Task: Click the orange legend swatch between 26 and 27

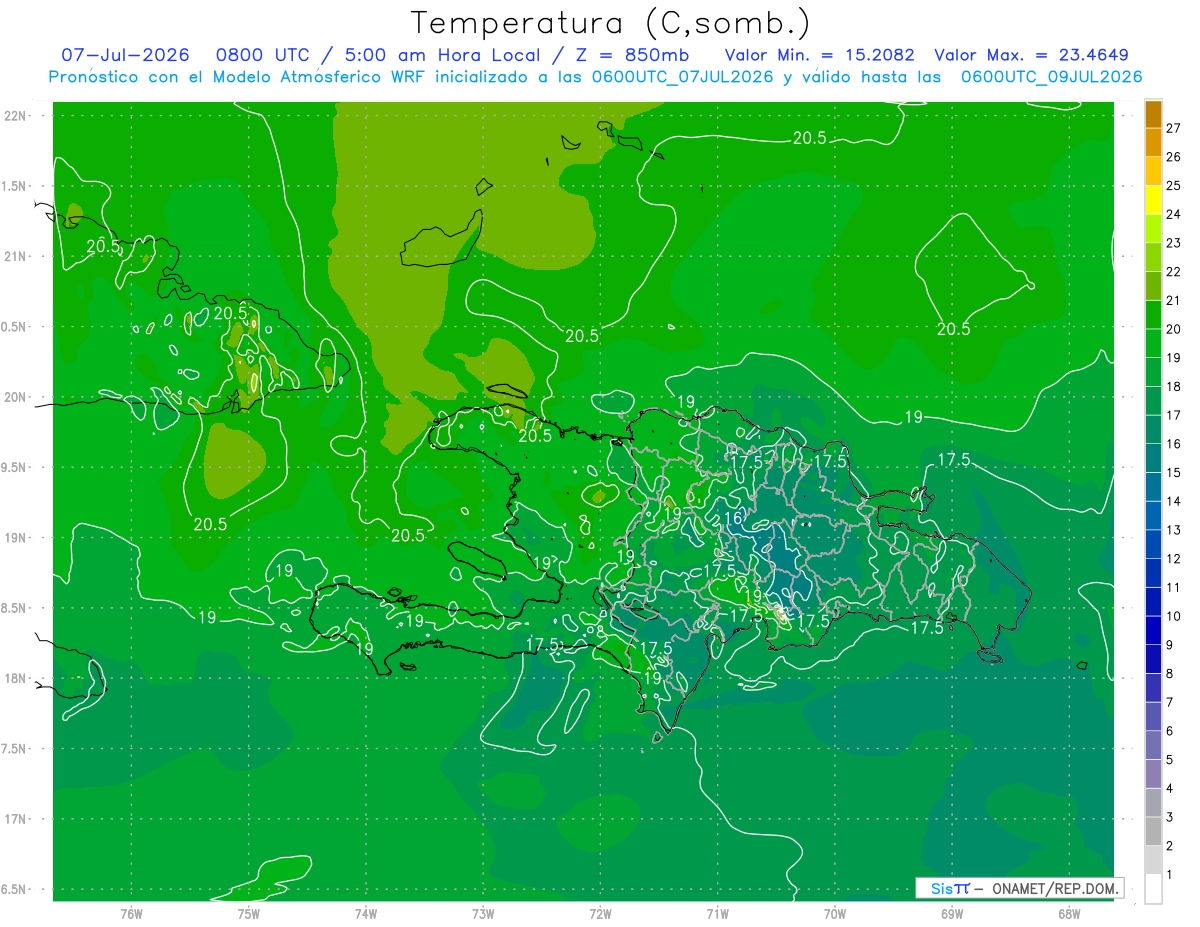Action: [x=1153, y=143]
